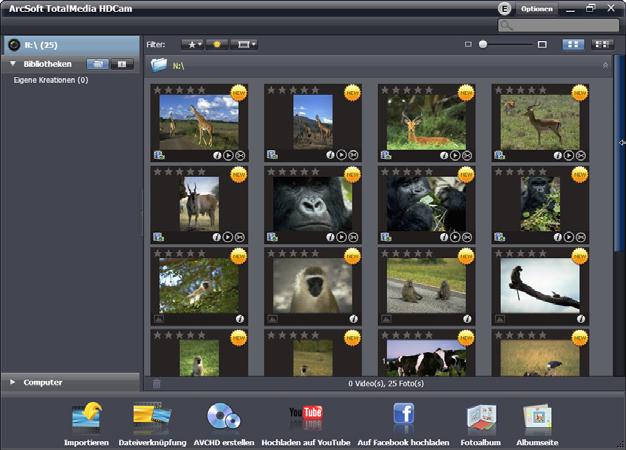
Task: Play the gorilla face close-up
Action: [341, 237]
